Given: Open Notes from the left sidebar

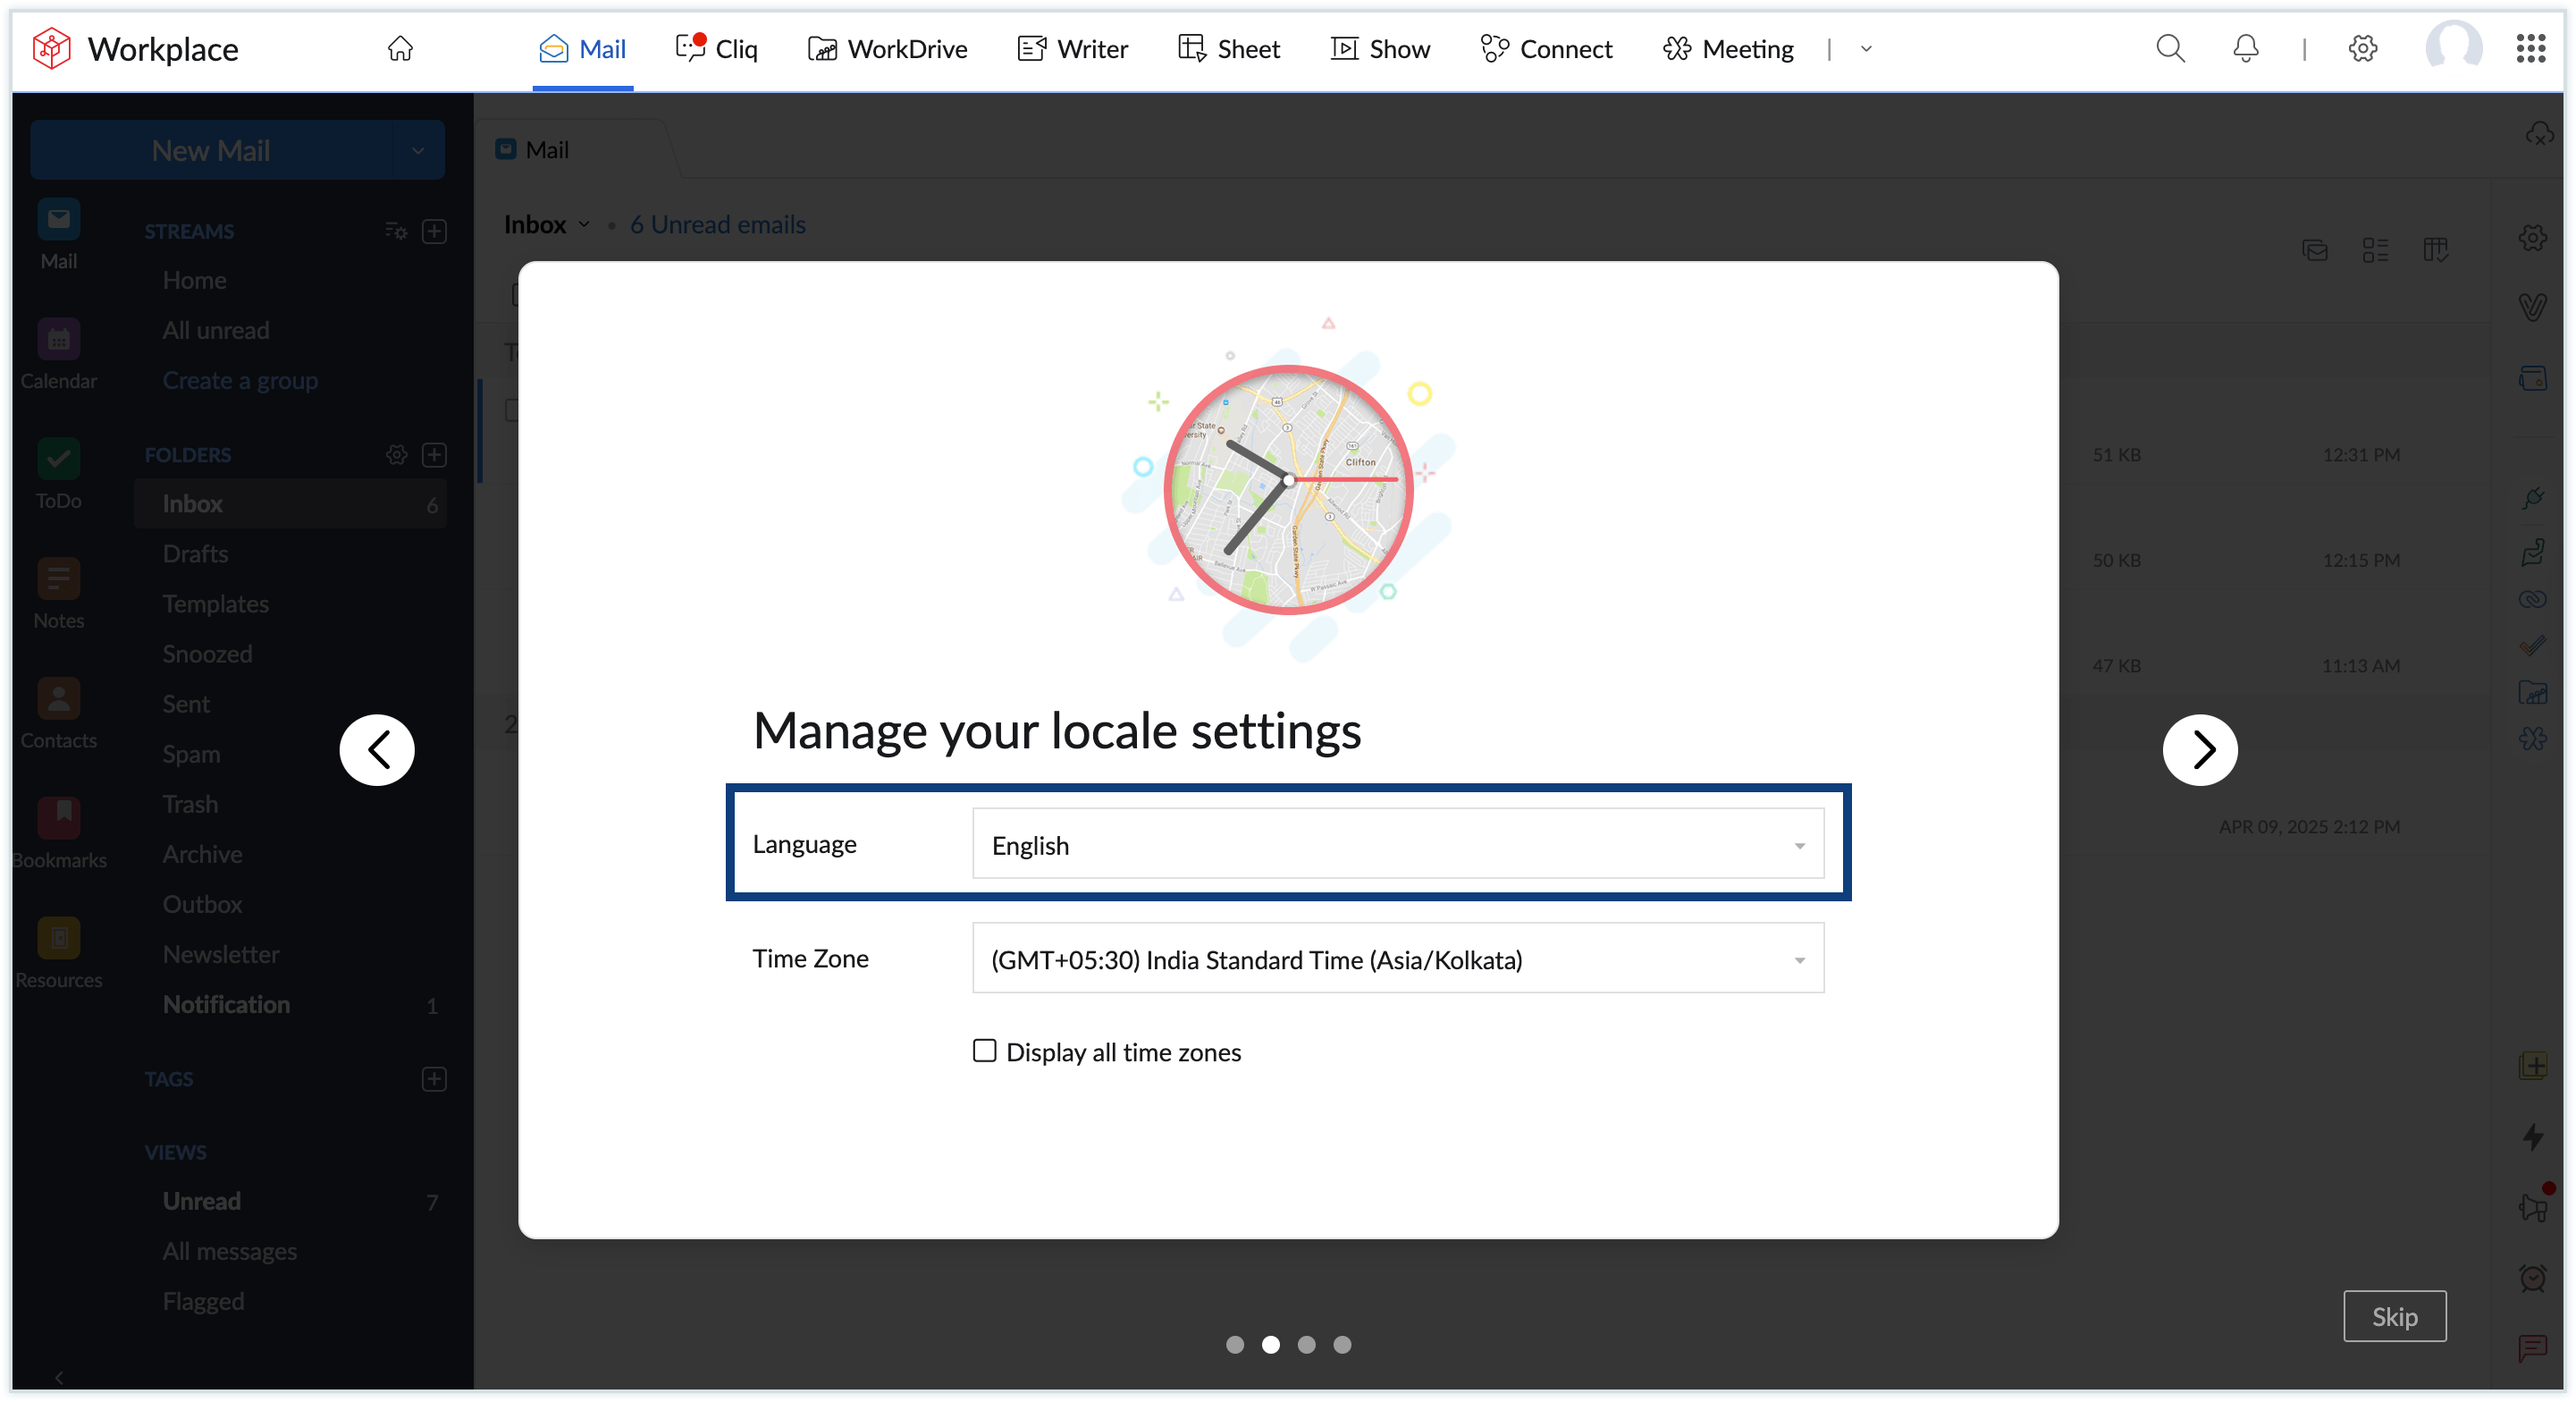Looking at the screenshot, I should point(59,593).
